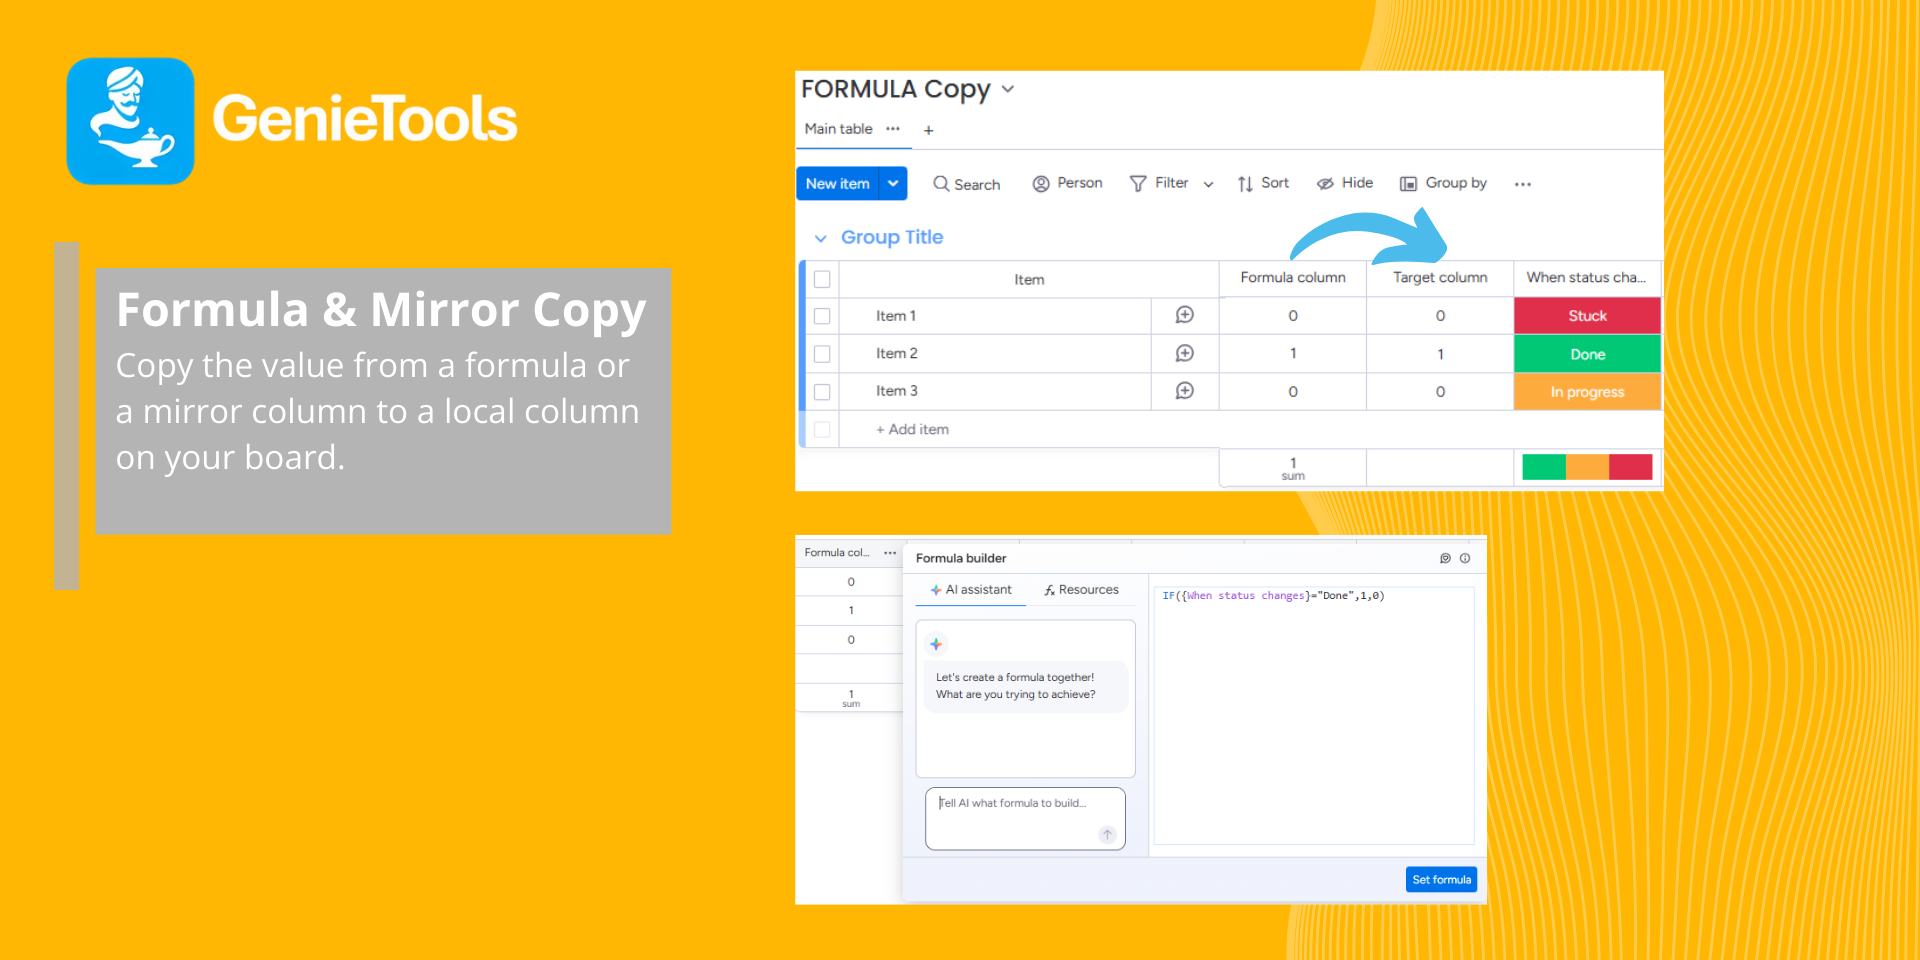Viewport: 1920px width, 960px height.
Task: Collapse the Group Title group
Action: pos(820,238)
